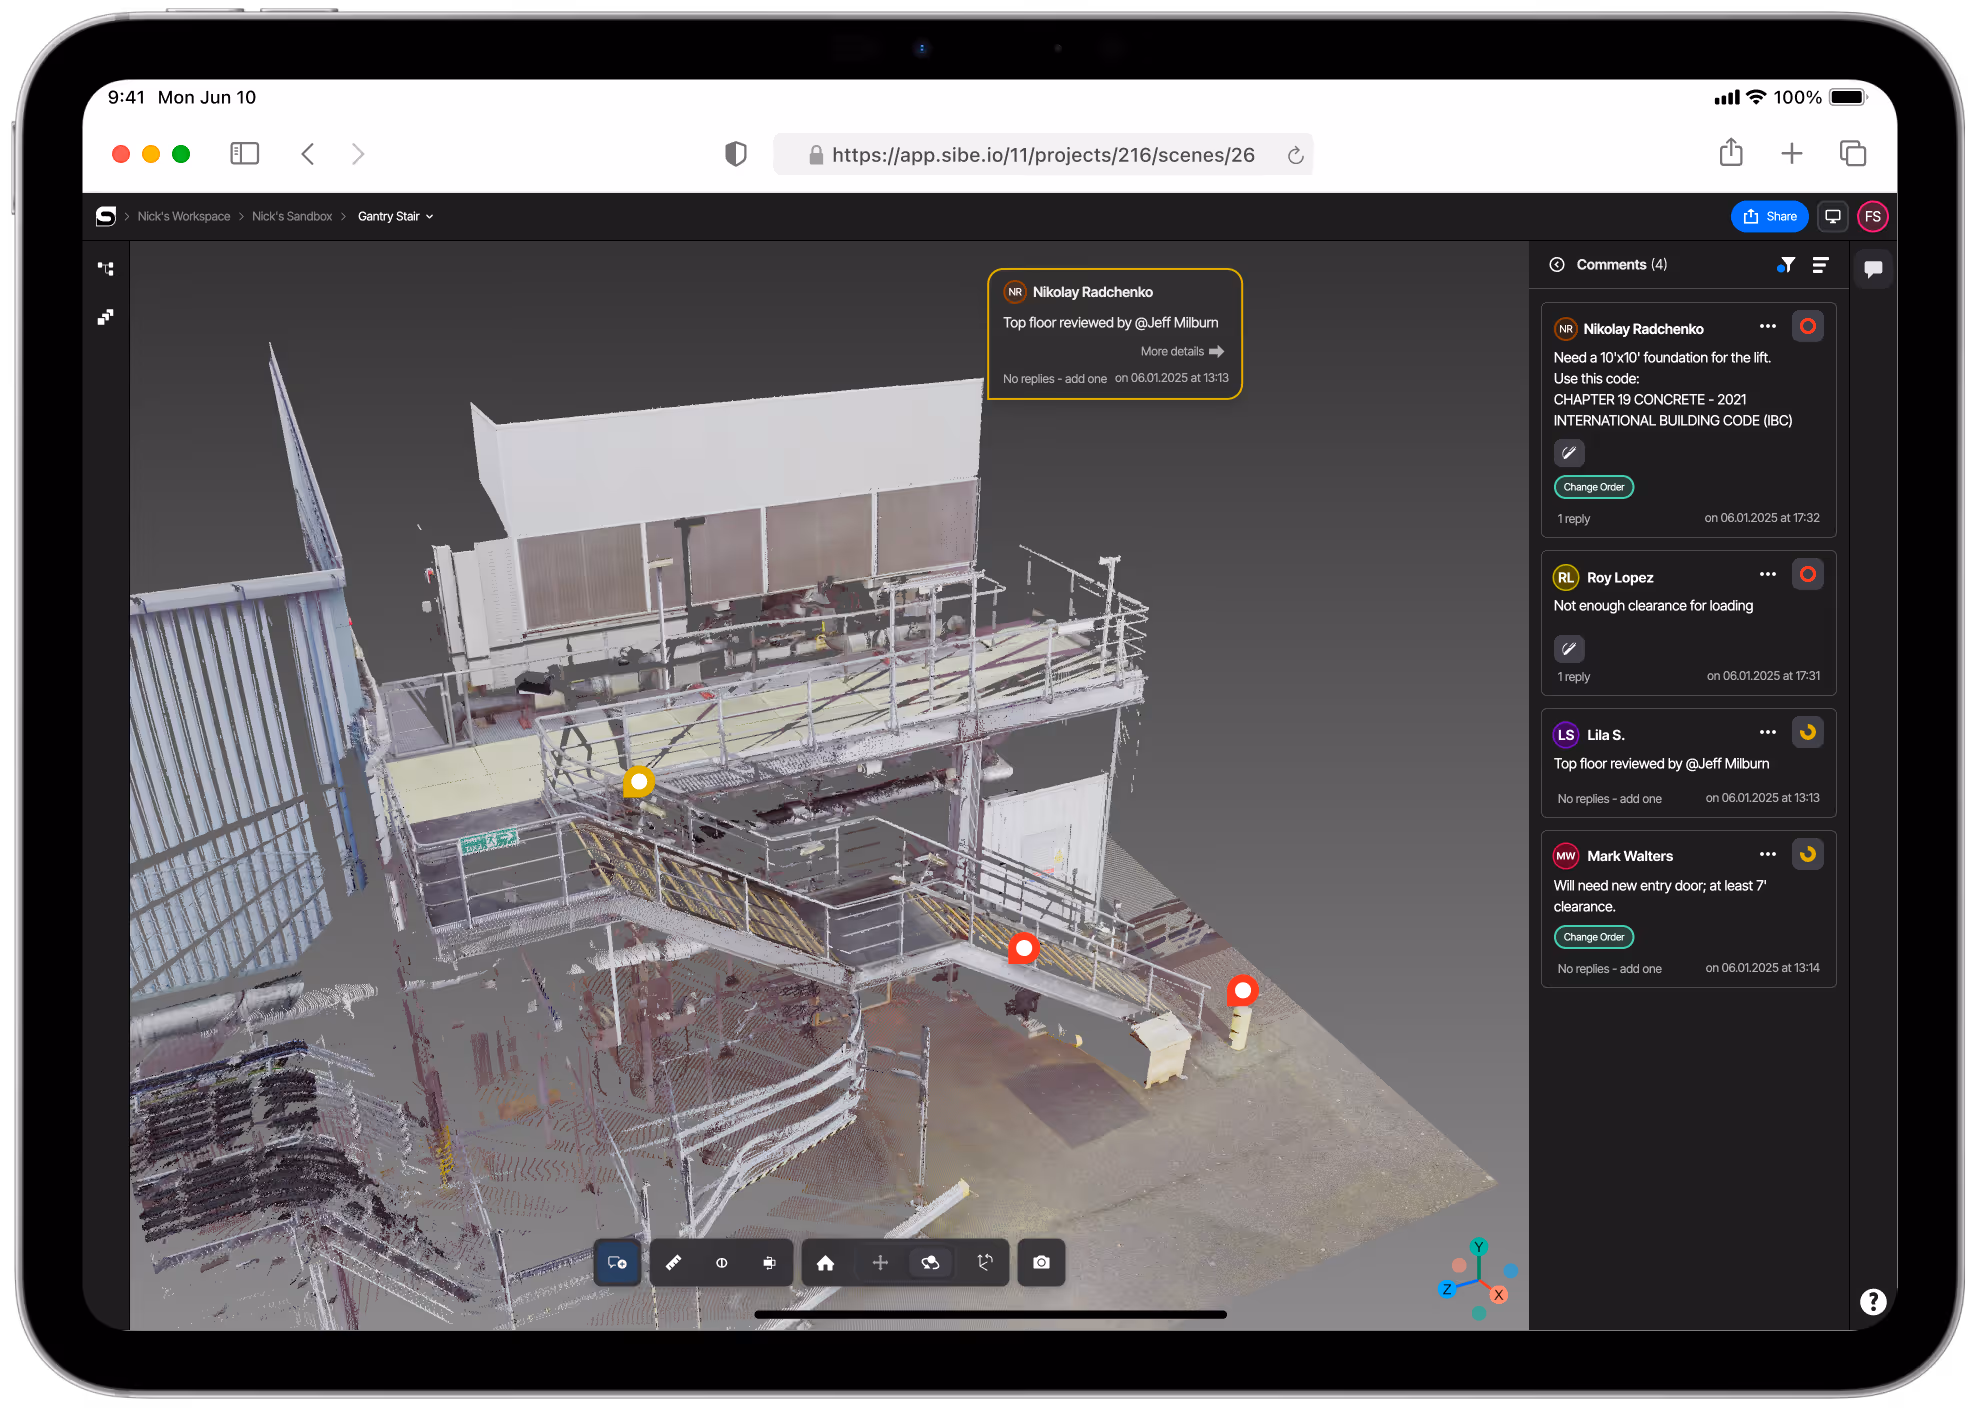Toggle the section split view tool

coord(721,1263)
